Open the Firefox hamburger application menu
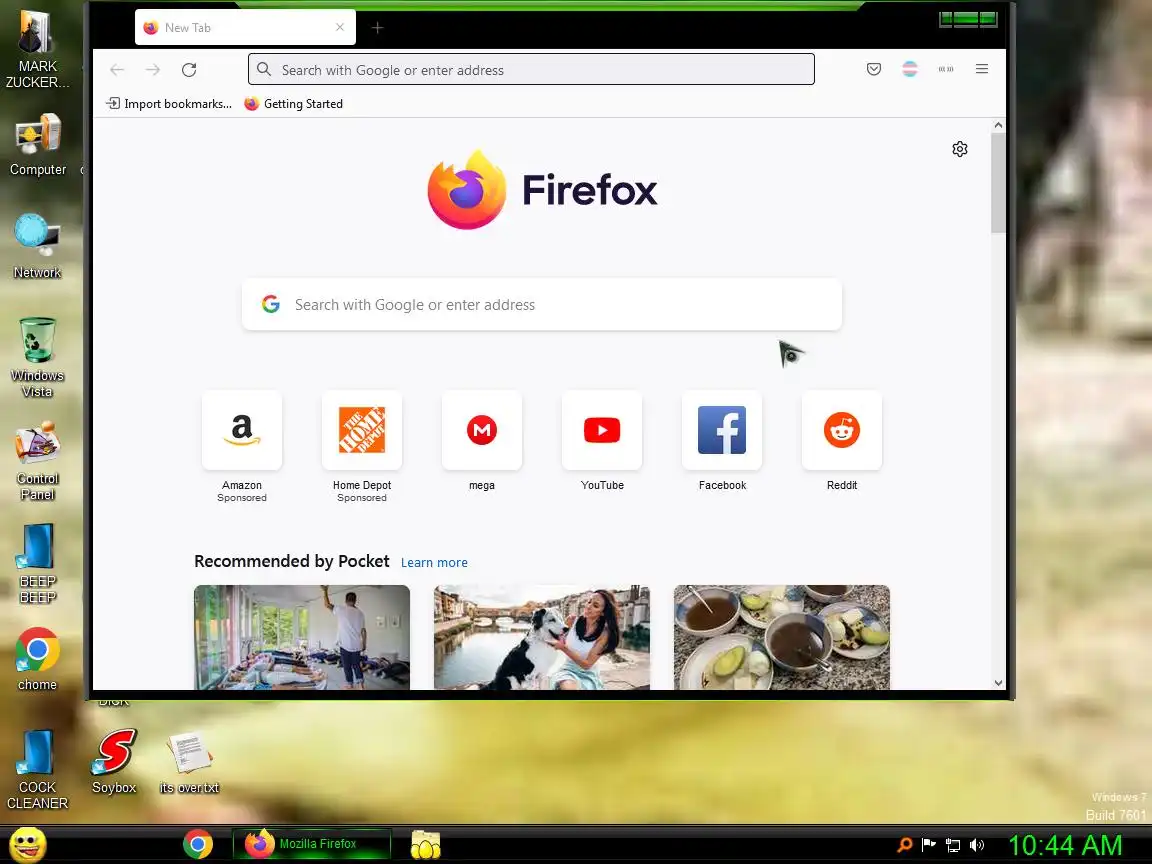The image size is (1152, 864). click(x=982, y=69)
